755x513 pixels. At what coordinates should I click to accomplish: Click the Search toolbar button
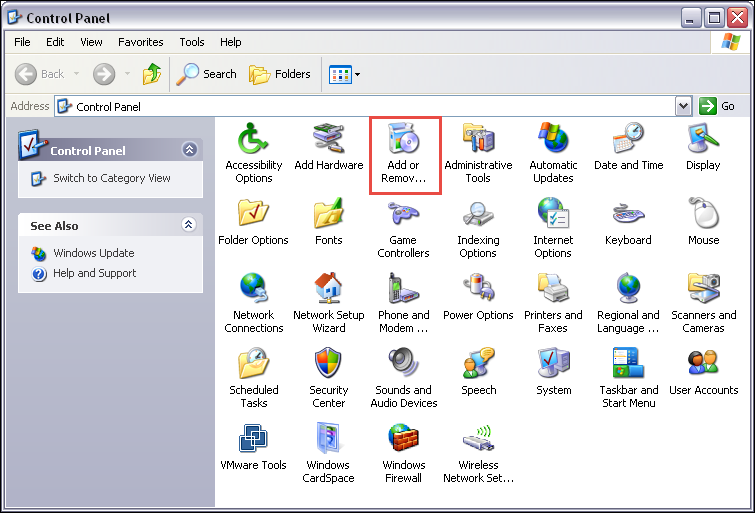pos(206,74)
